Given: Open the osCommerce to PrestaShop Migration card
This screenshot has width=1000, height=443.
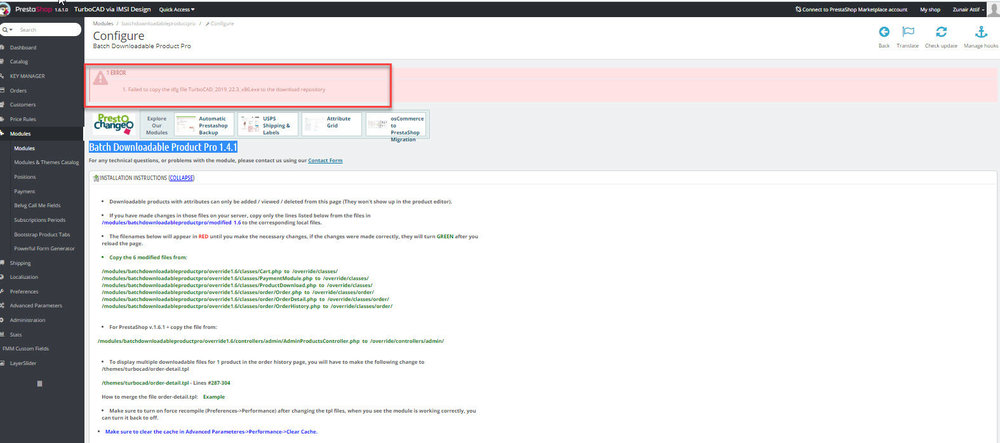Looking at the screenshot, I should click(x=396, y=126).
